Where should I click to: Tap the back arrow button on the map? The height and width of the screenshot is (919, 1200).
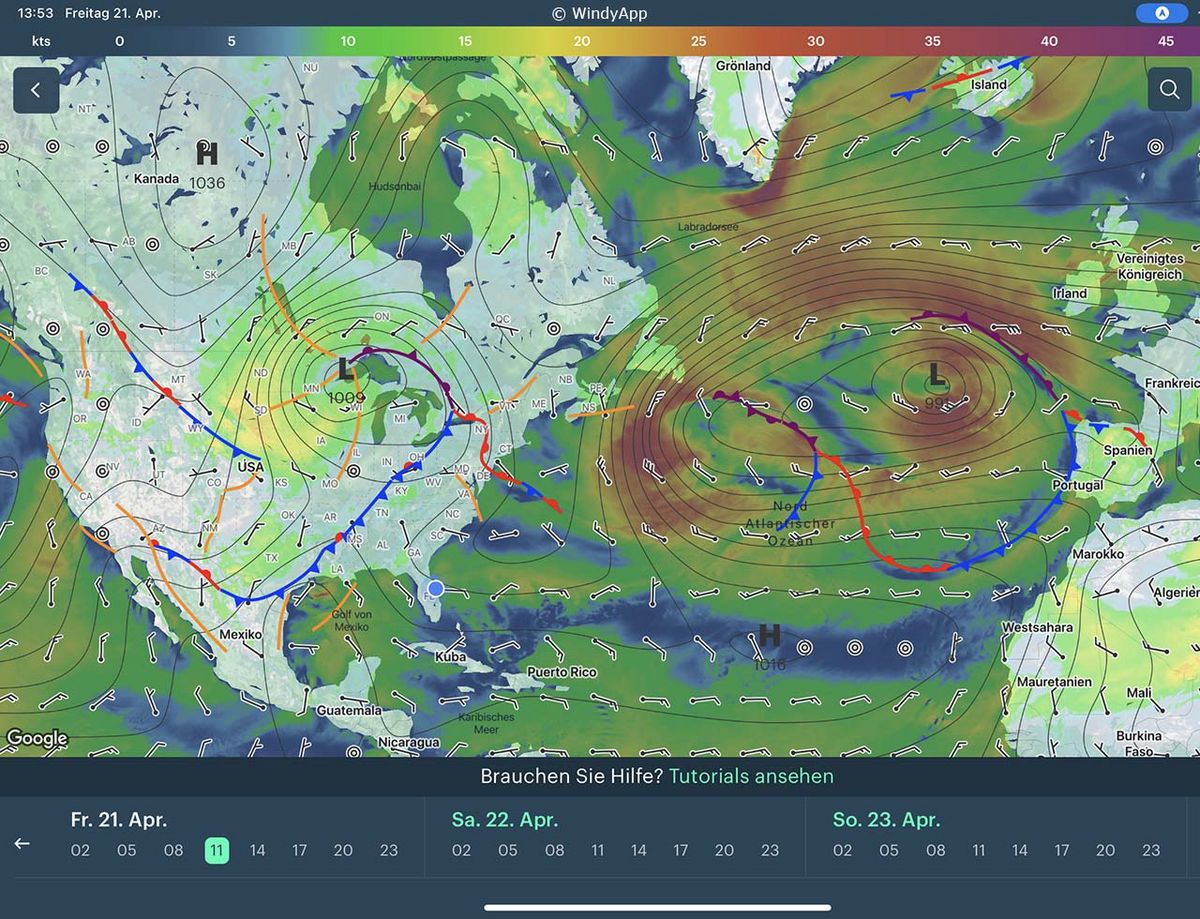point(36,91)
